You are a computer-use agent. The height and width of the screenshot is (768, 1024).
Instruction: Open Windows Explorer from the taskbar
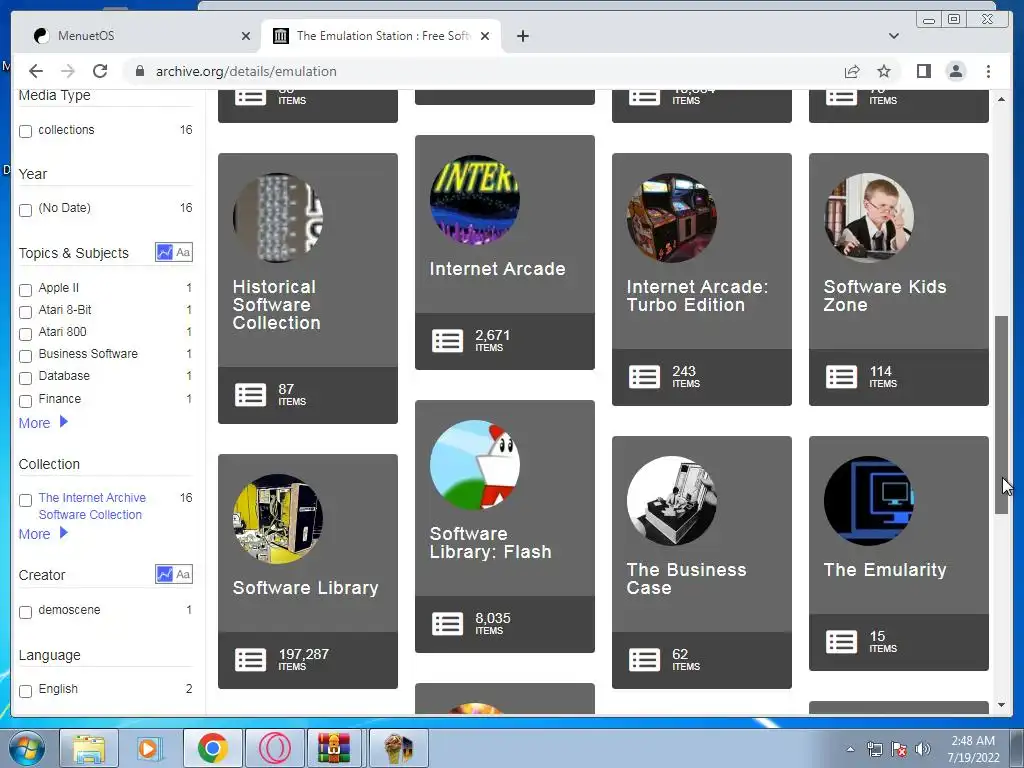coord(89,748)
